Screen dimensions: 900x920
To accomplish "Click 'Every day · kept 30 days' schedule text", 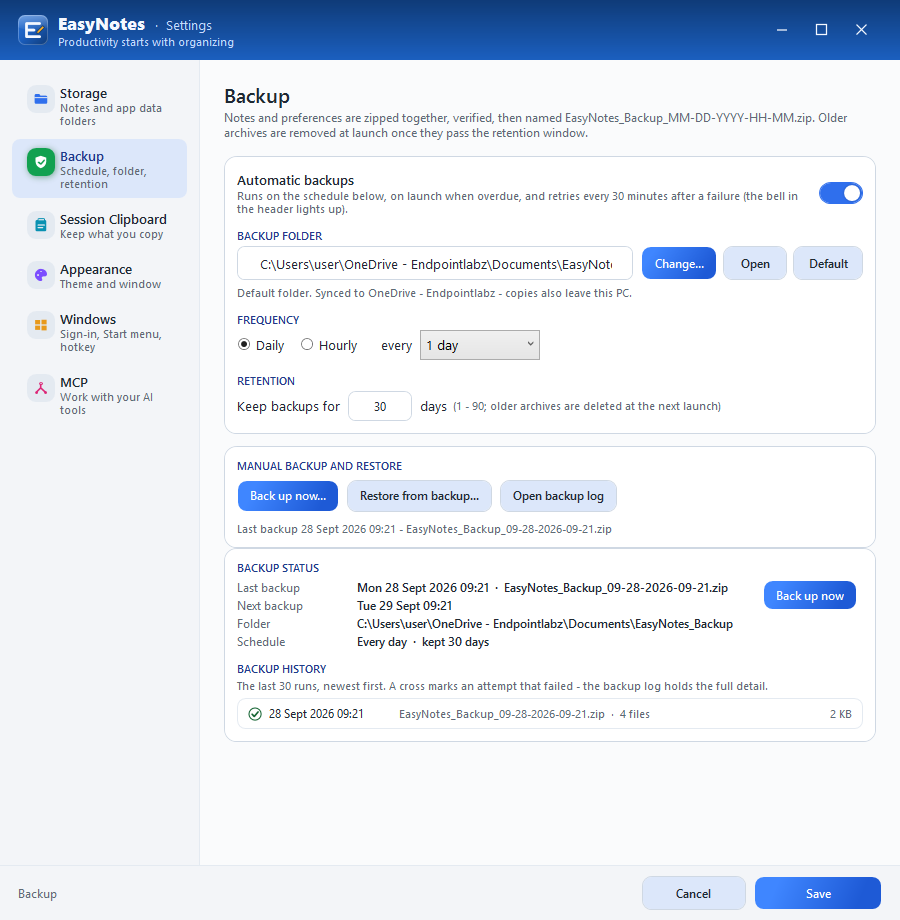I will point(422,642).
